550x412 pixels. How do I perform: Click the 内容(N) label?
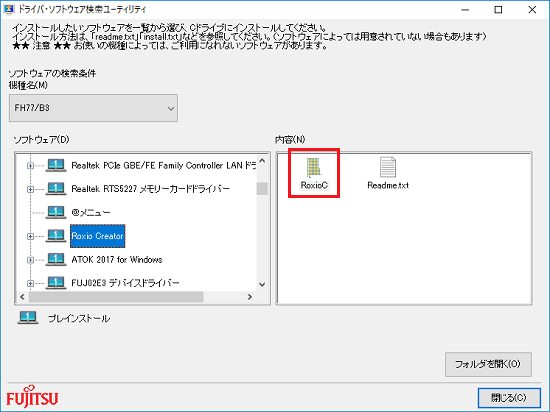tap(290, 140)
